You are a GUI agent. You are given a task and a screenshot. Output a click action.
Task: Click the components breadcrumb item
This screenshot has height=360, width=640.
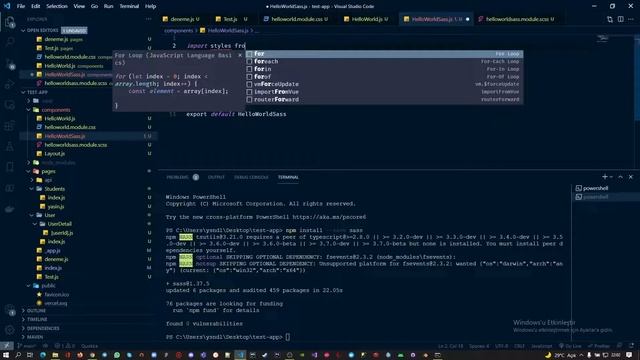(178, 30)
